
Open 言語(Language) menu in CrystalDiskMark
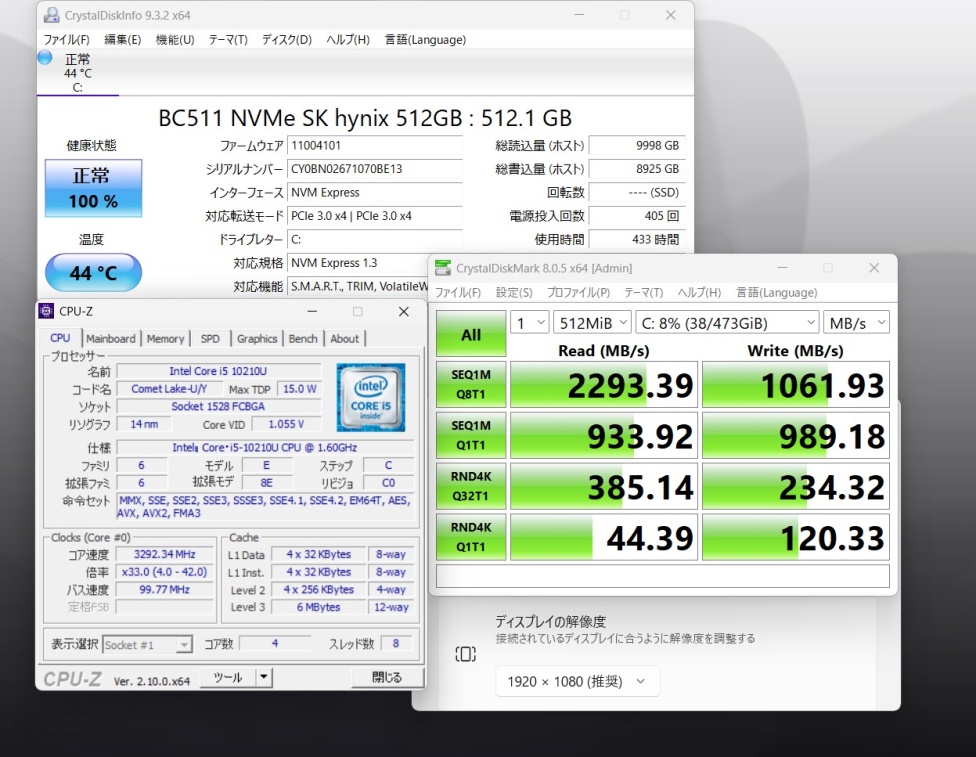[x=776, y=293]
